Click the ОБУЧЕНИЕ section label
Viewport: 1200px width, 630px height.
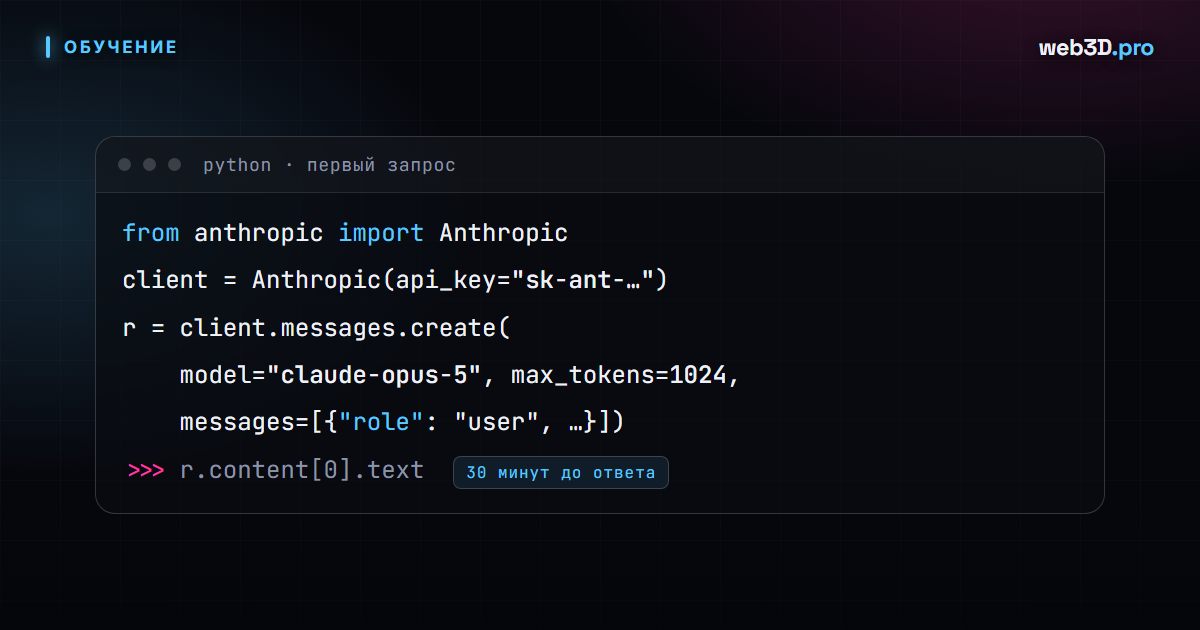120,47
